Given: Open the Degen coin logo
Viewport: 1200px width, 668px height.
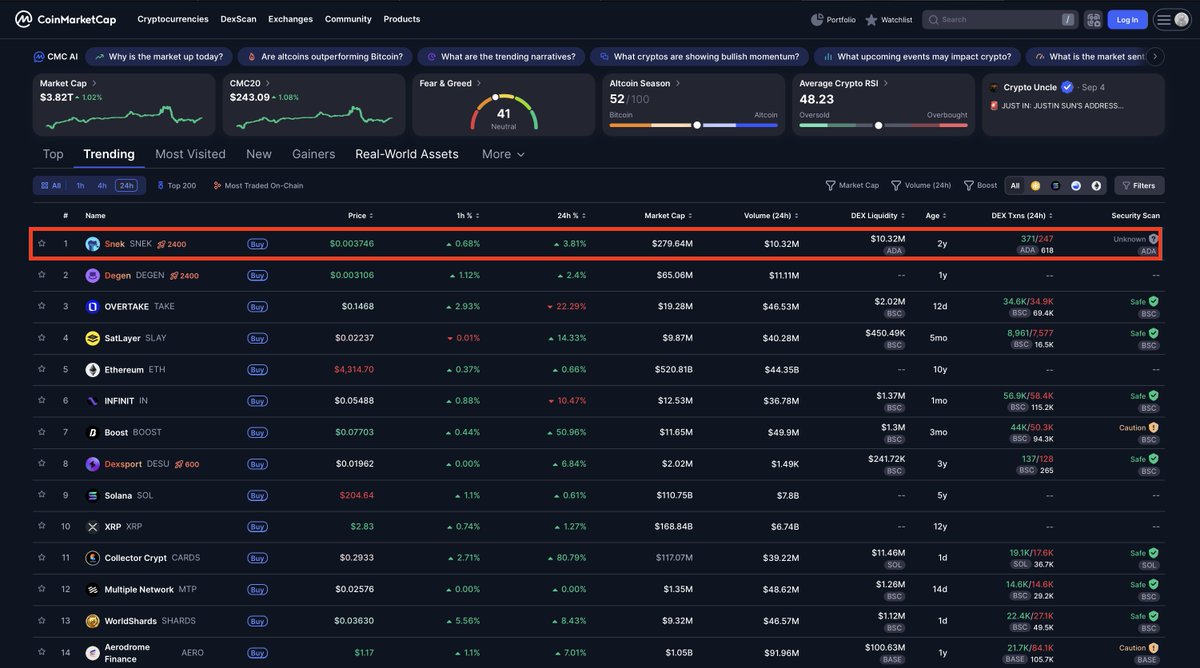Looking at the screenshot, I should coord(93,275).
